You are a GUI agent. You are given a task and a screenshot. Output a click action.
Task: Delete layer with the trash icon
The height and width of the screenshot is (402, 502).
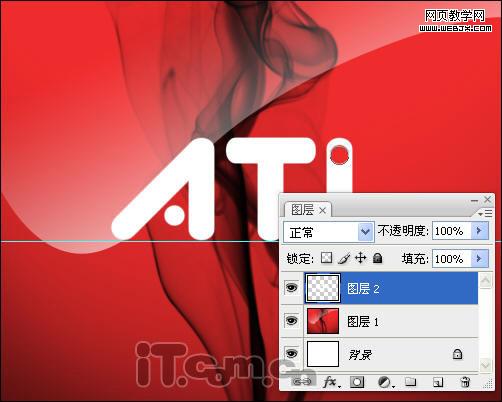[465, 382]
